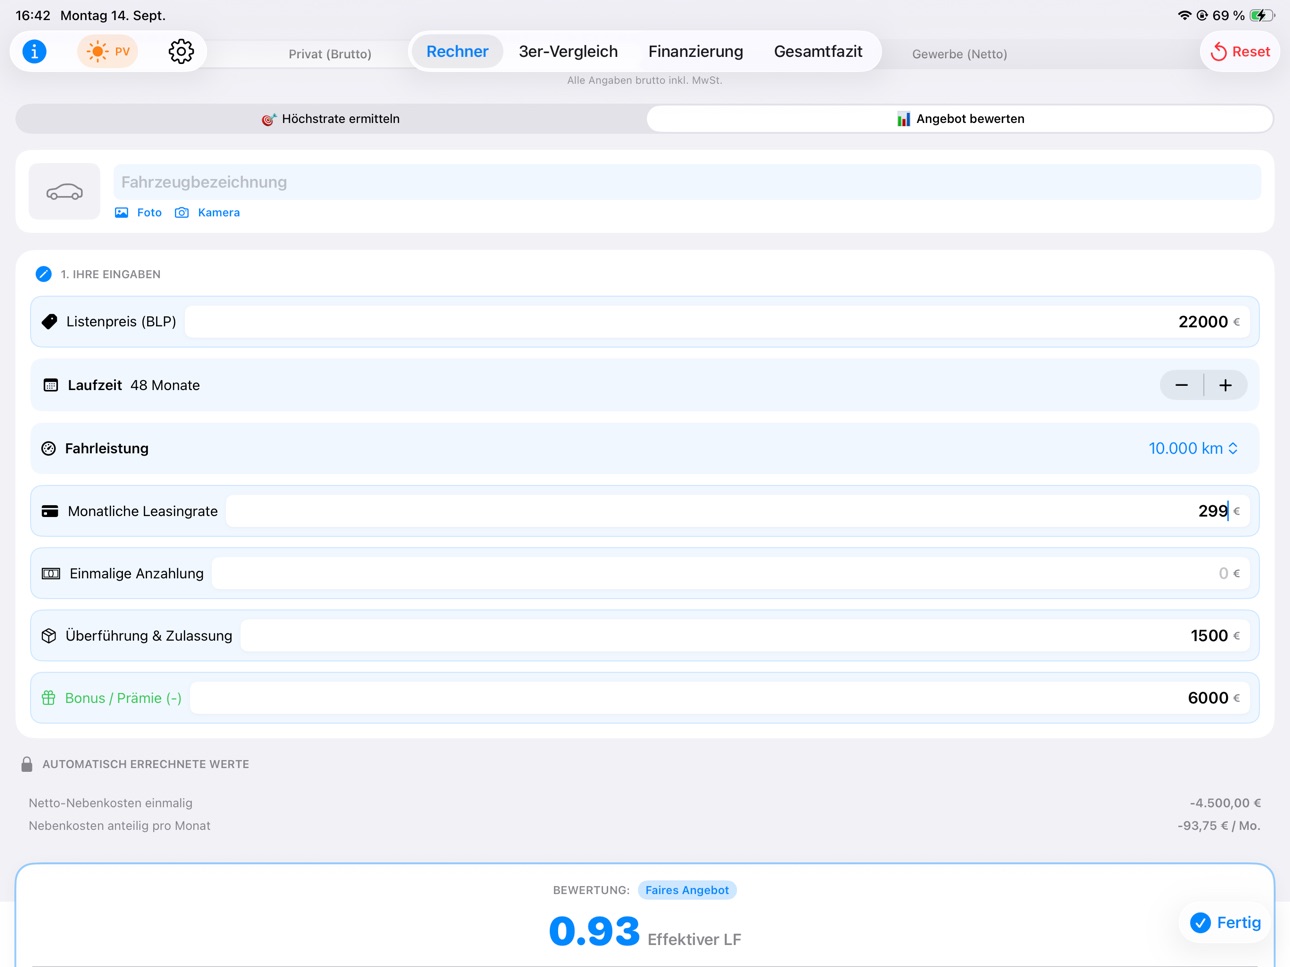Click the Bonus / Prämie field

(x=719, y=698)
